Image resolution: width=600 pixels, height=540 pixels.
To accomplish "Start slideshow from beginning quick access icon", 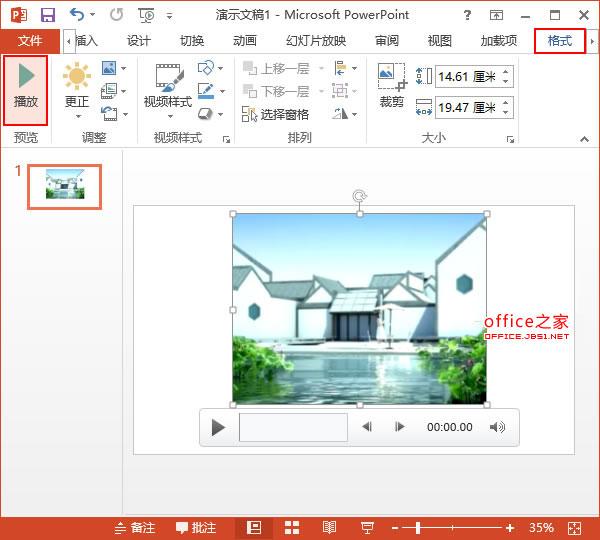I will click(146, 15).
